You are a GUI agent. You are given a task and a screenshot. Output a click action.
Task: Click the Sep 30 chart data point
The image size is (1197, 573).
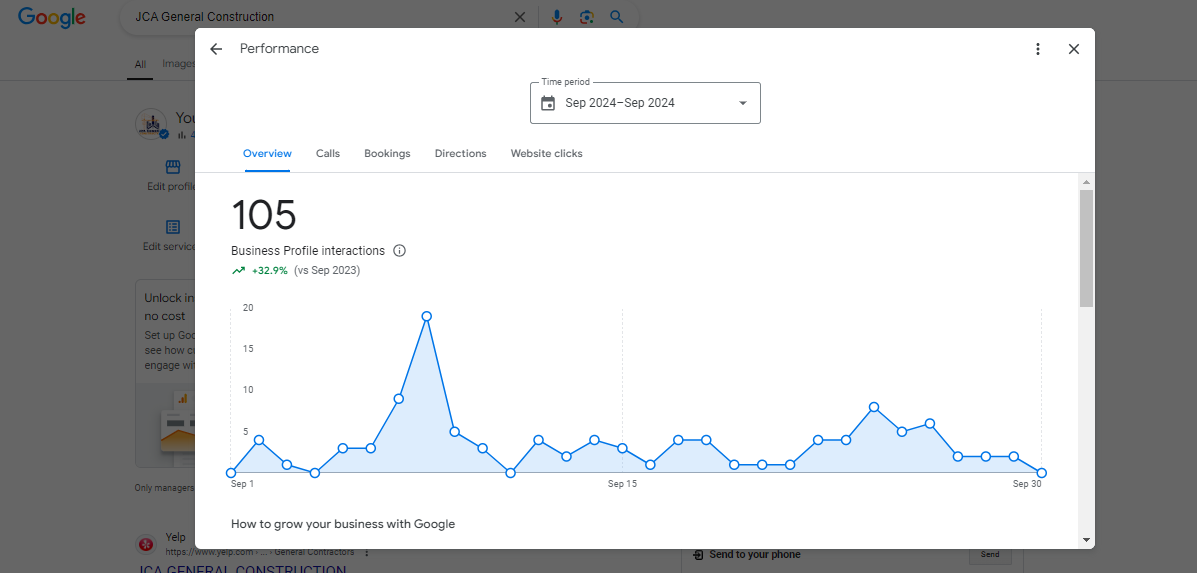click(x=1042, y=473)
